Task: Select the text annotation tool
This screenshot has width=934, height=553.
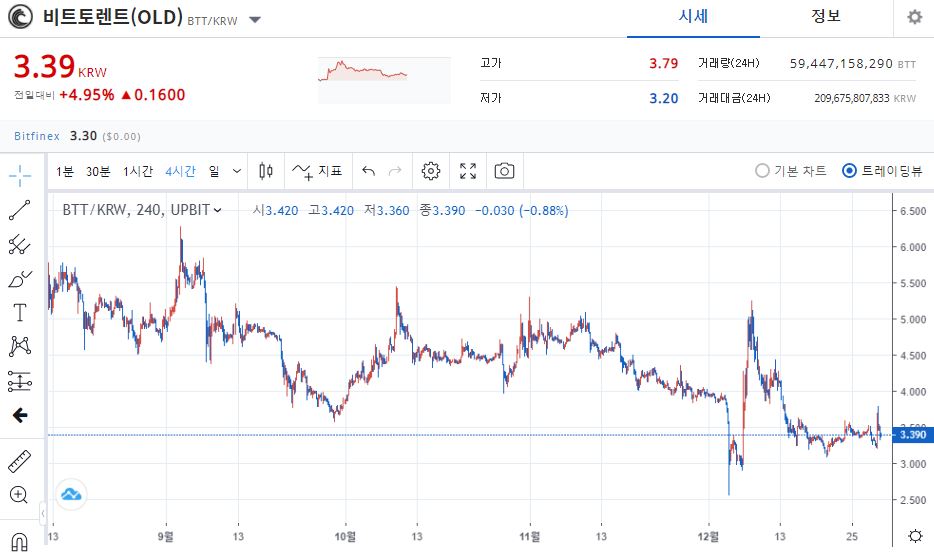Action: tap(20, 312)
